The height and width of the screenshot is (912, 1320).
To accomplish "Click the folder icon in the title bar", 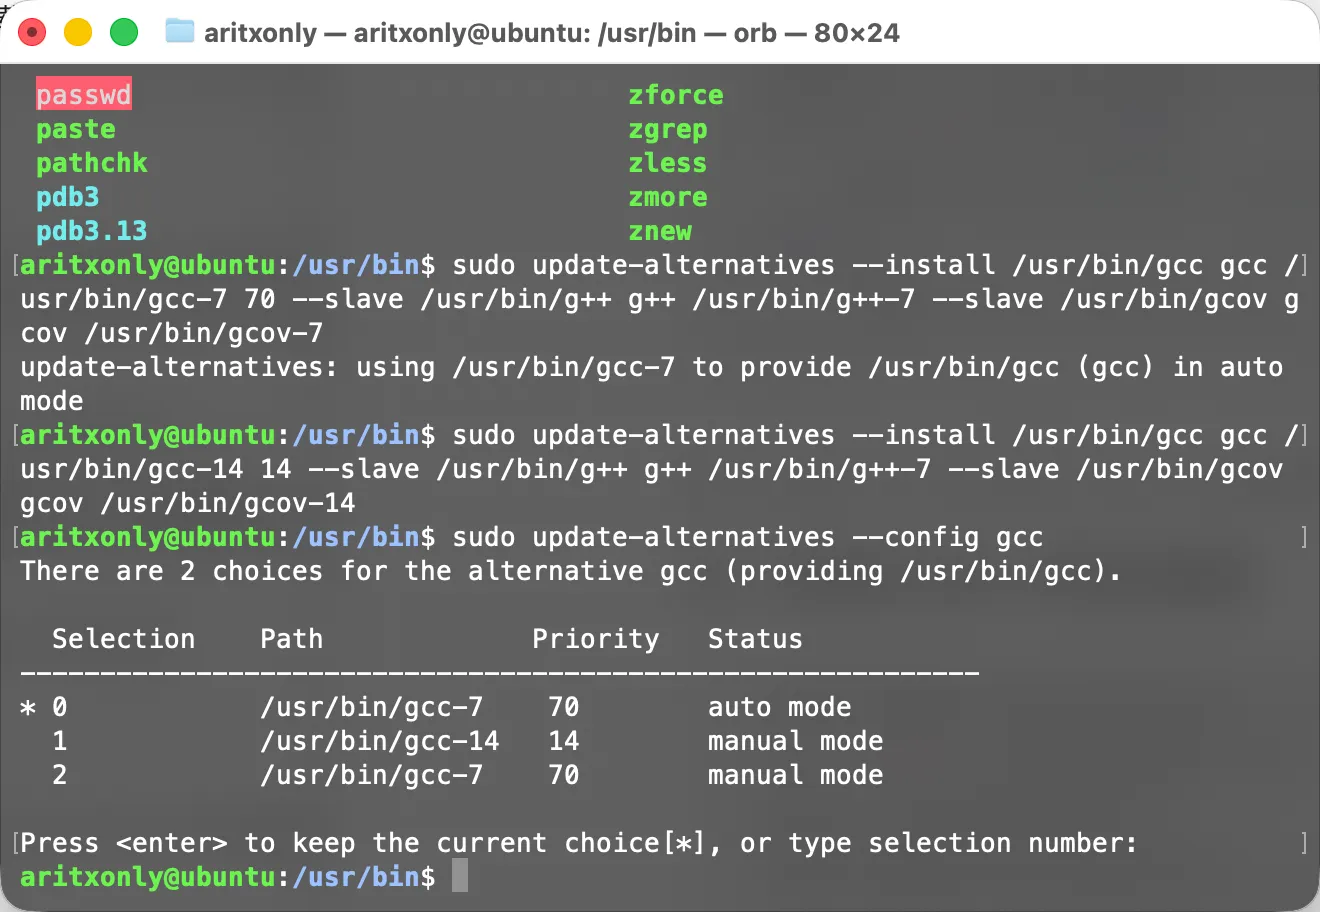I will (x=180, y=32).
